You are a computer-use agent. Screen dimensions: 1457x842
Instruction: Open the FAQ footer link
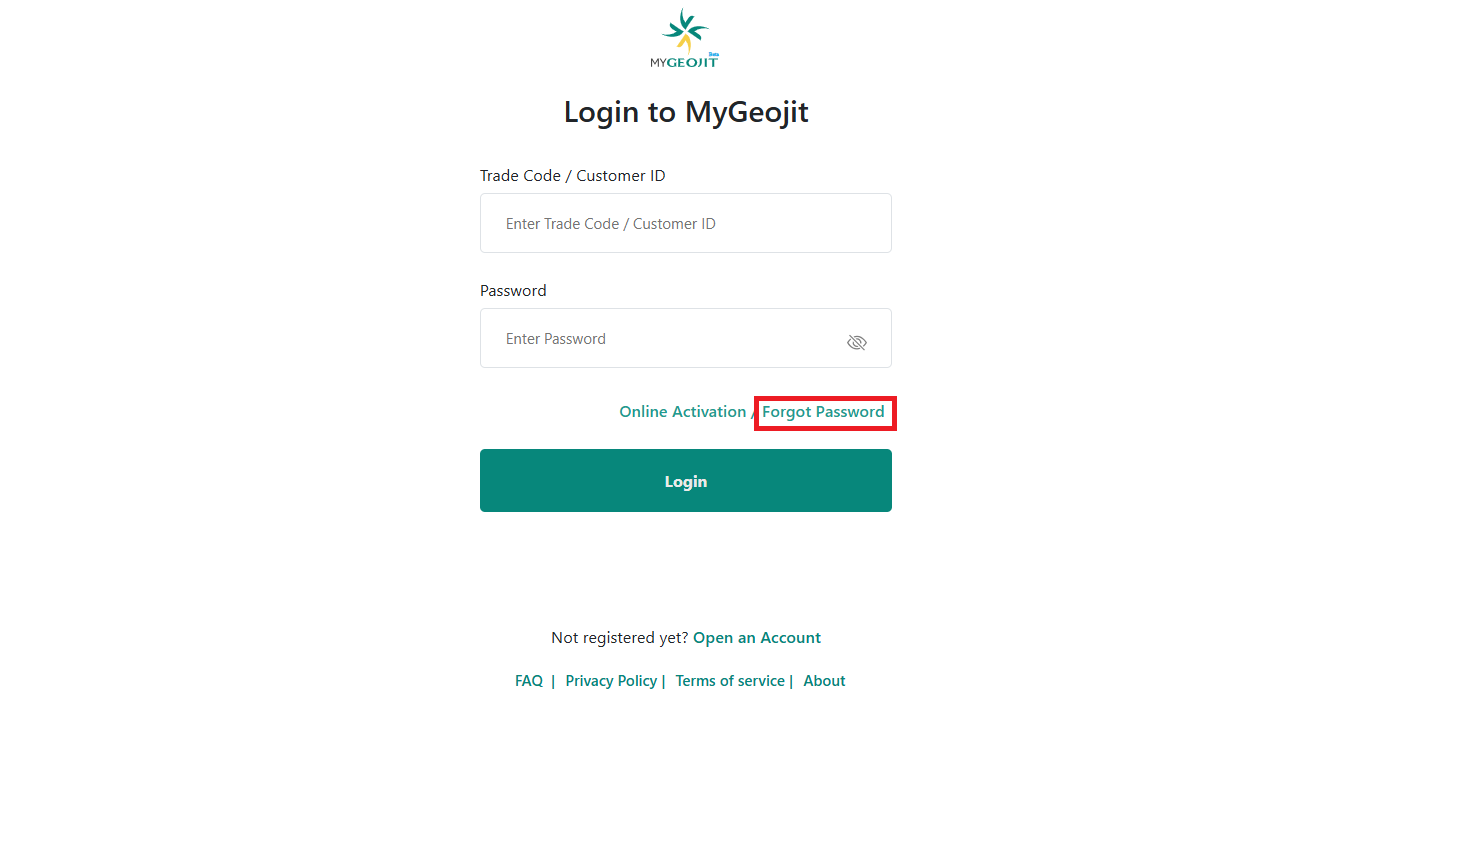click(x=529, y=681)
